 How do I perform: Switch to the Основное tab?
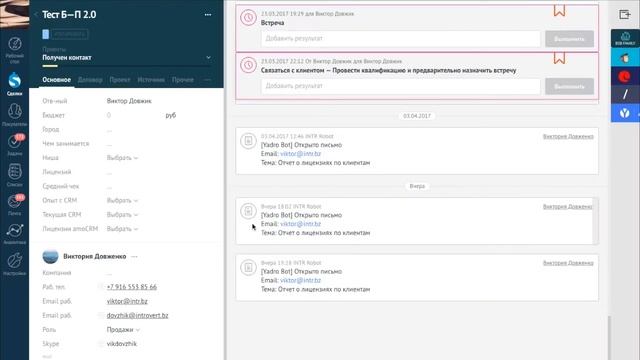(x=57, y=80)
